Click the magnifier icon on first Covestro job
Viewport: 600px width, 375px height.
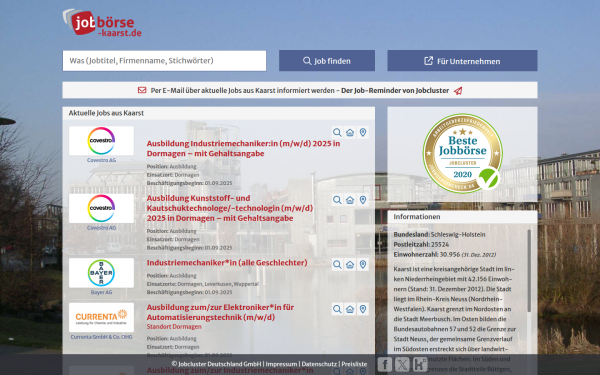(337, 132)
